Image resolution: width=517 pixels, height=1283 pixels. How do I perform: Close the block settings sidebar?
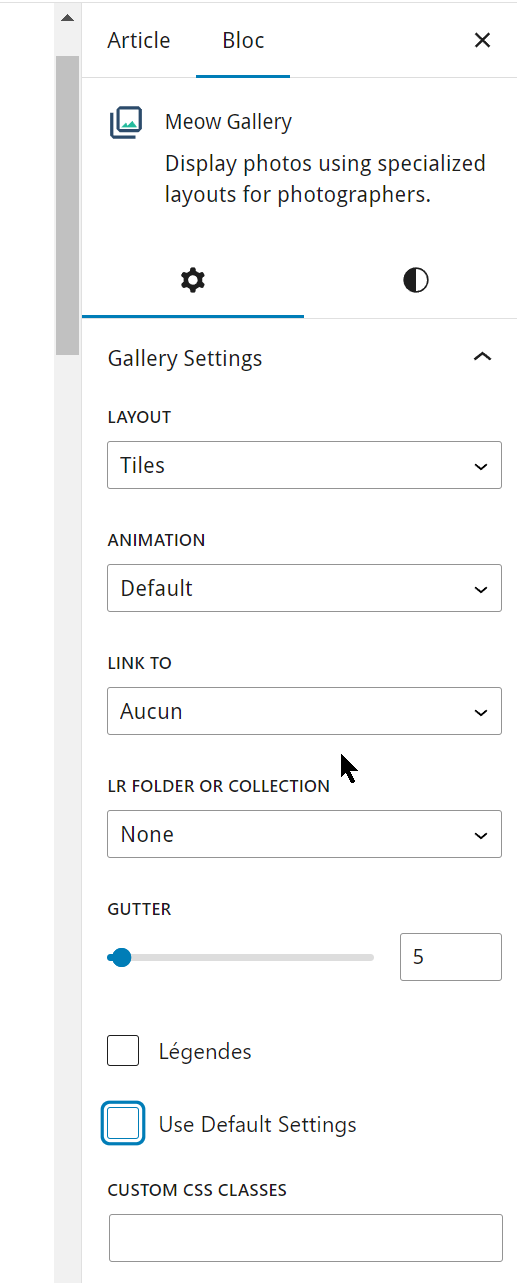(x=482, y=40)
